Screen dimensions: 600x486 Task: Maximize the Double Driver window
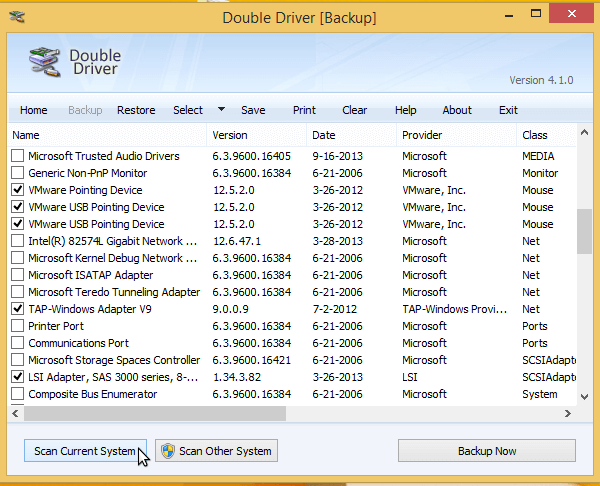pyautogui.click(x=536, y=14)
